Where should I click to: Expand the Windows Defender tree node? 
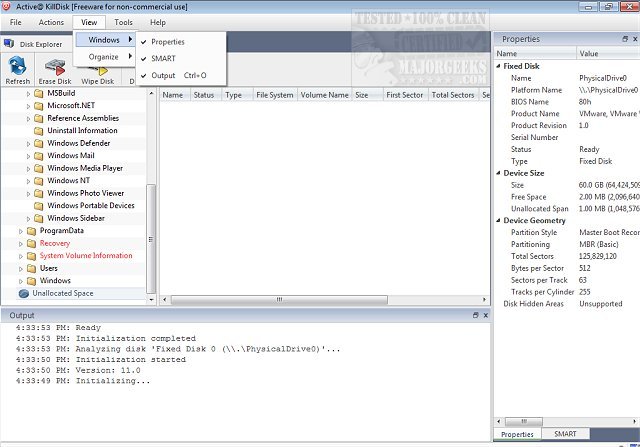pos(28,144)
